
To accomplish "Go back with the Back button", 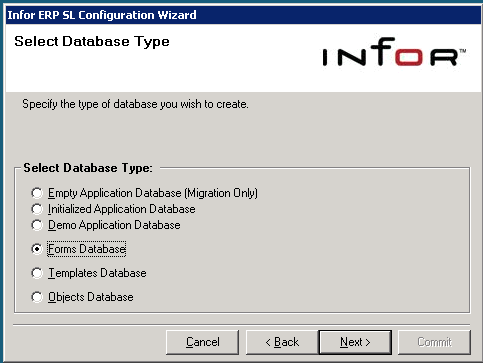I will [282, 342].
